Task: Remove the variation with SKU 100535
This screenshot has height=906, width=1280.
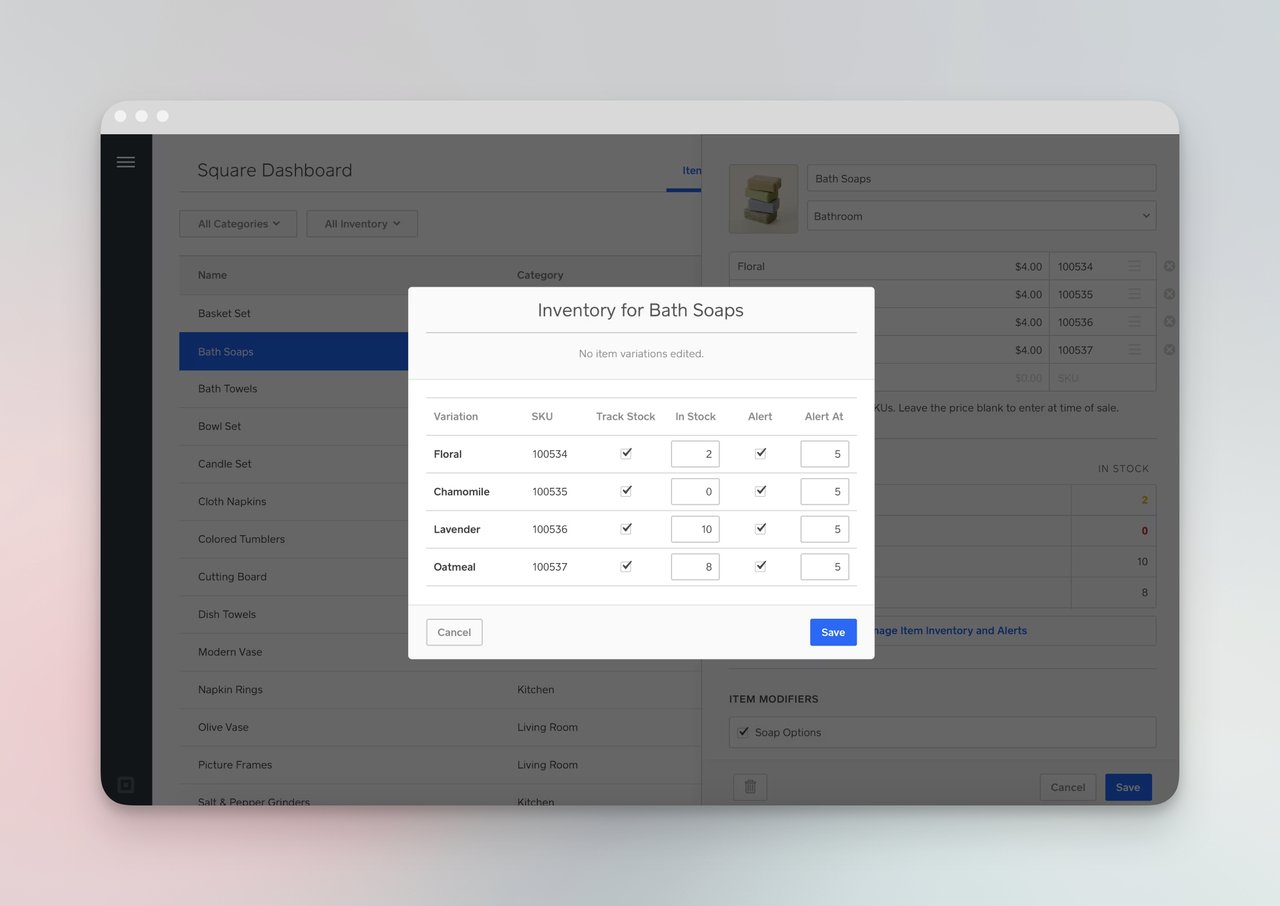Action: [x=1169, y=294]
